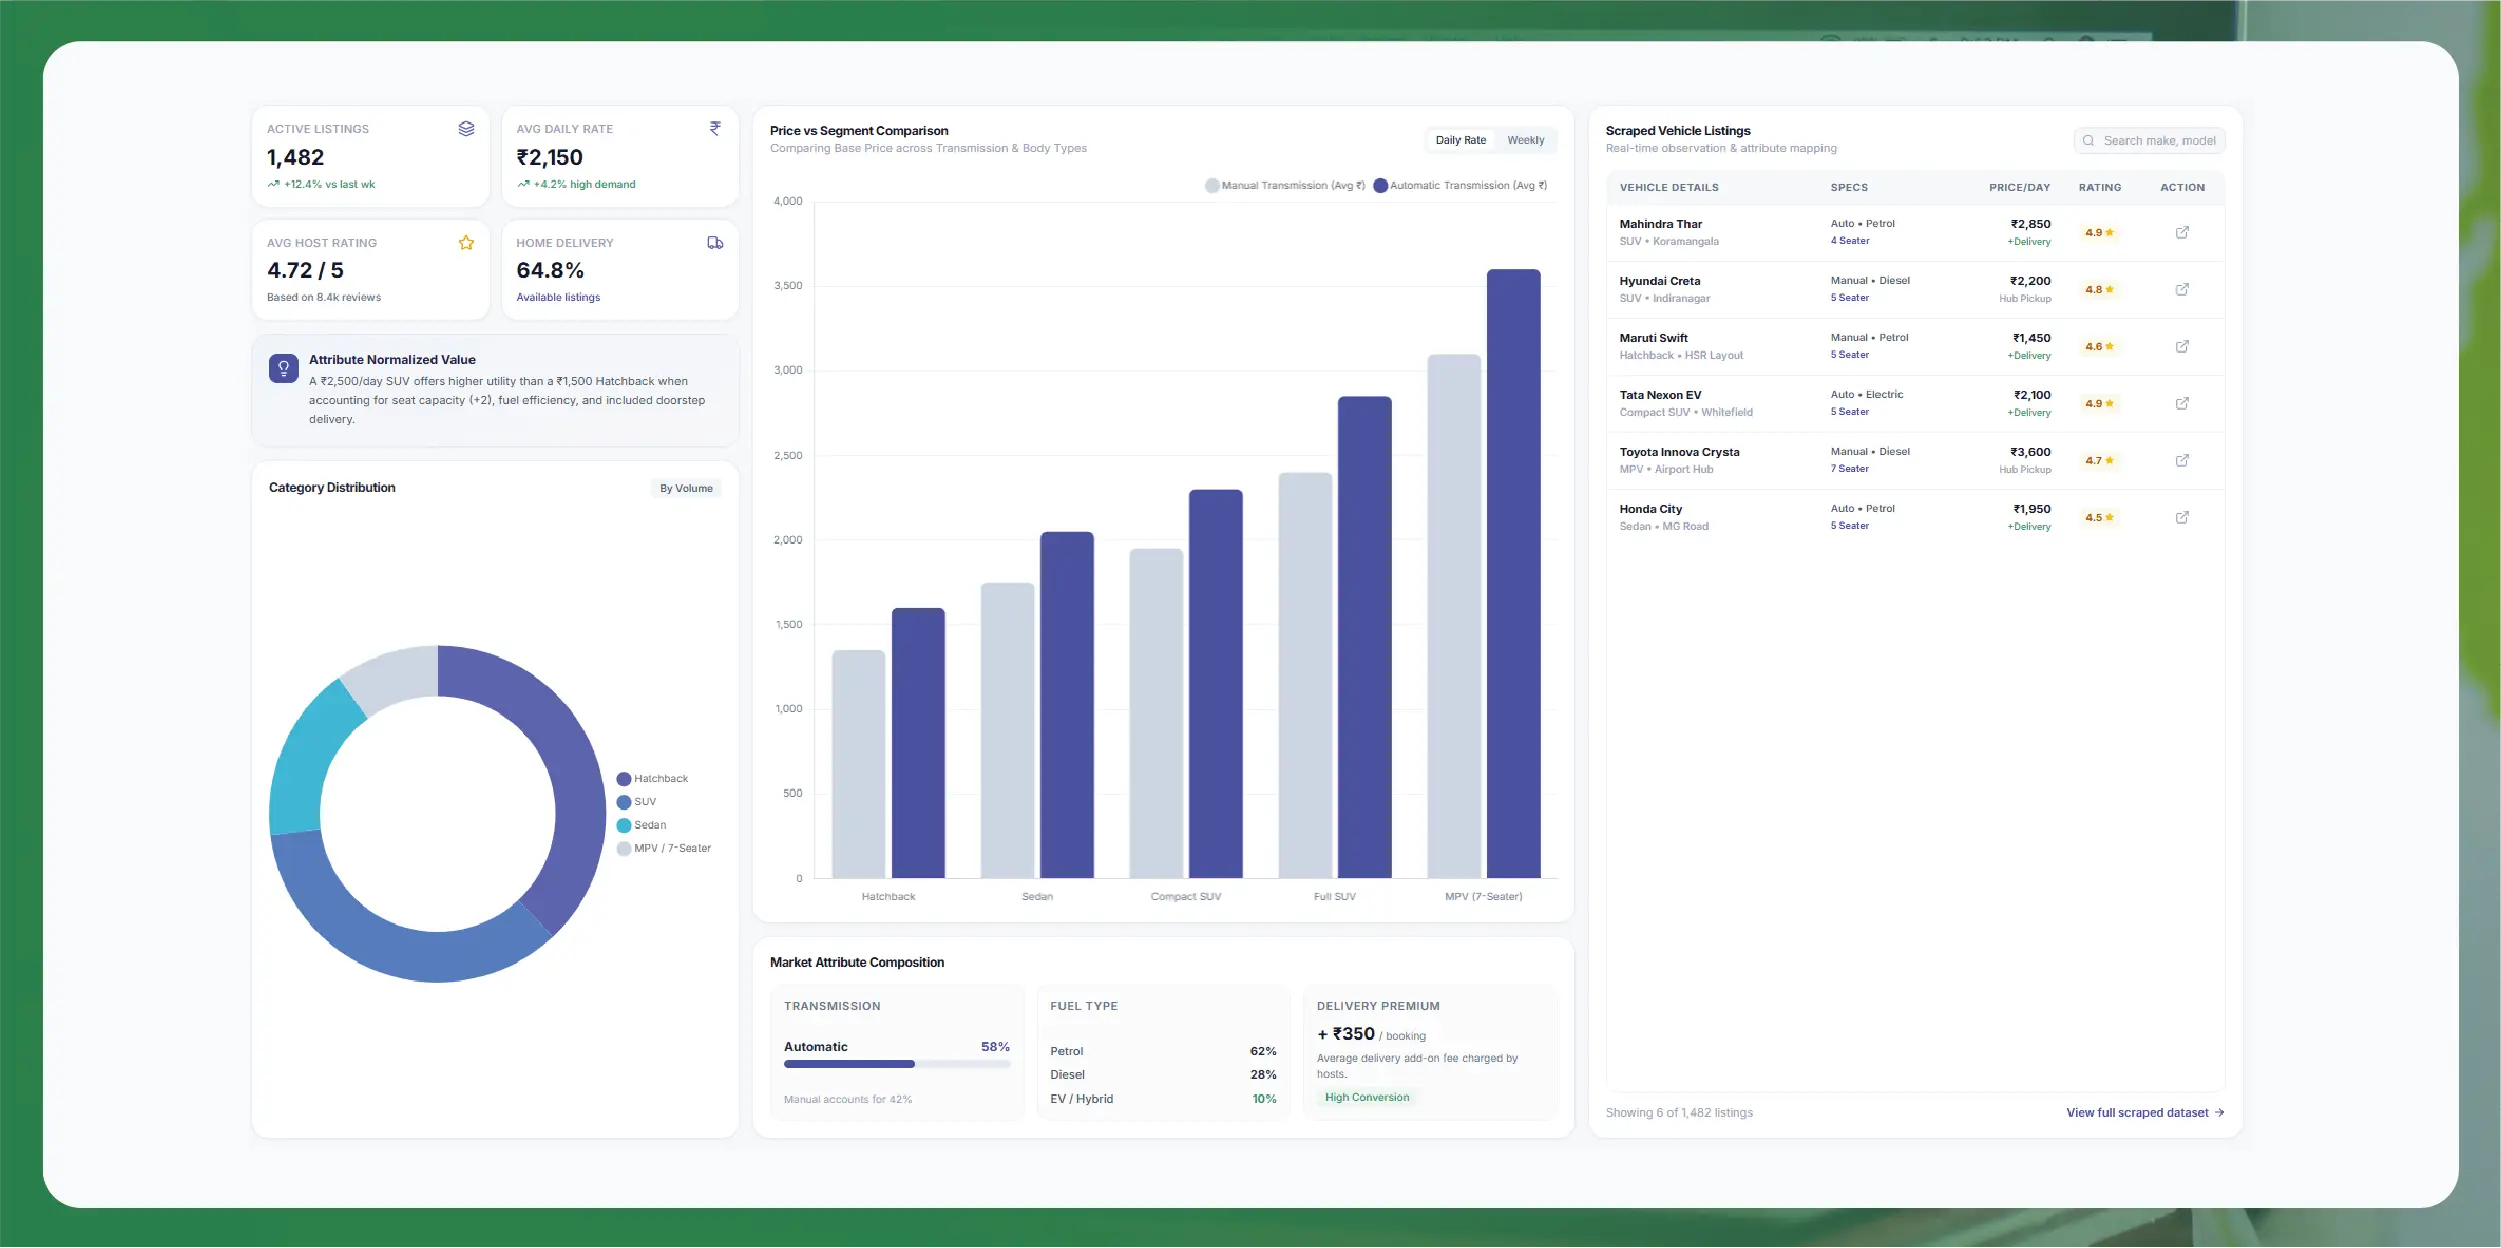Screen dimensions: 2501x1248
Task: Click the trend arrow icon next to +12.4% vs last wk
Action: [x=273, y=184]
